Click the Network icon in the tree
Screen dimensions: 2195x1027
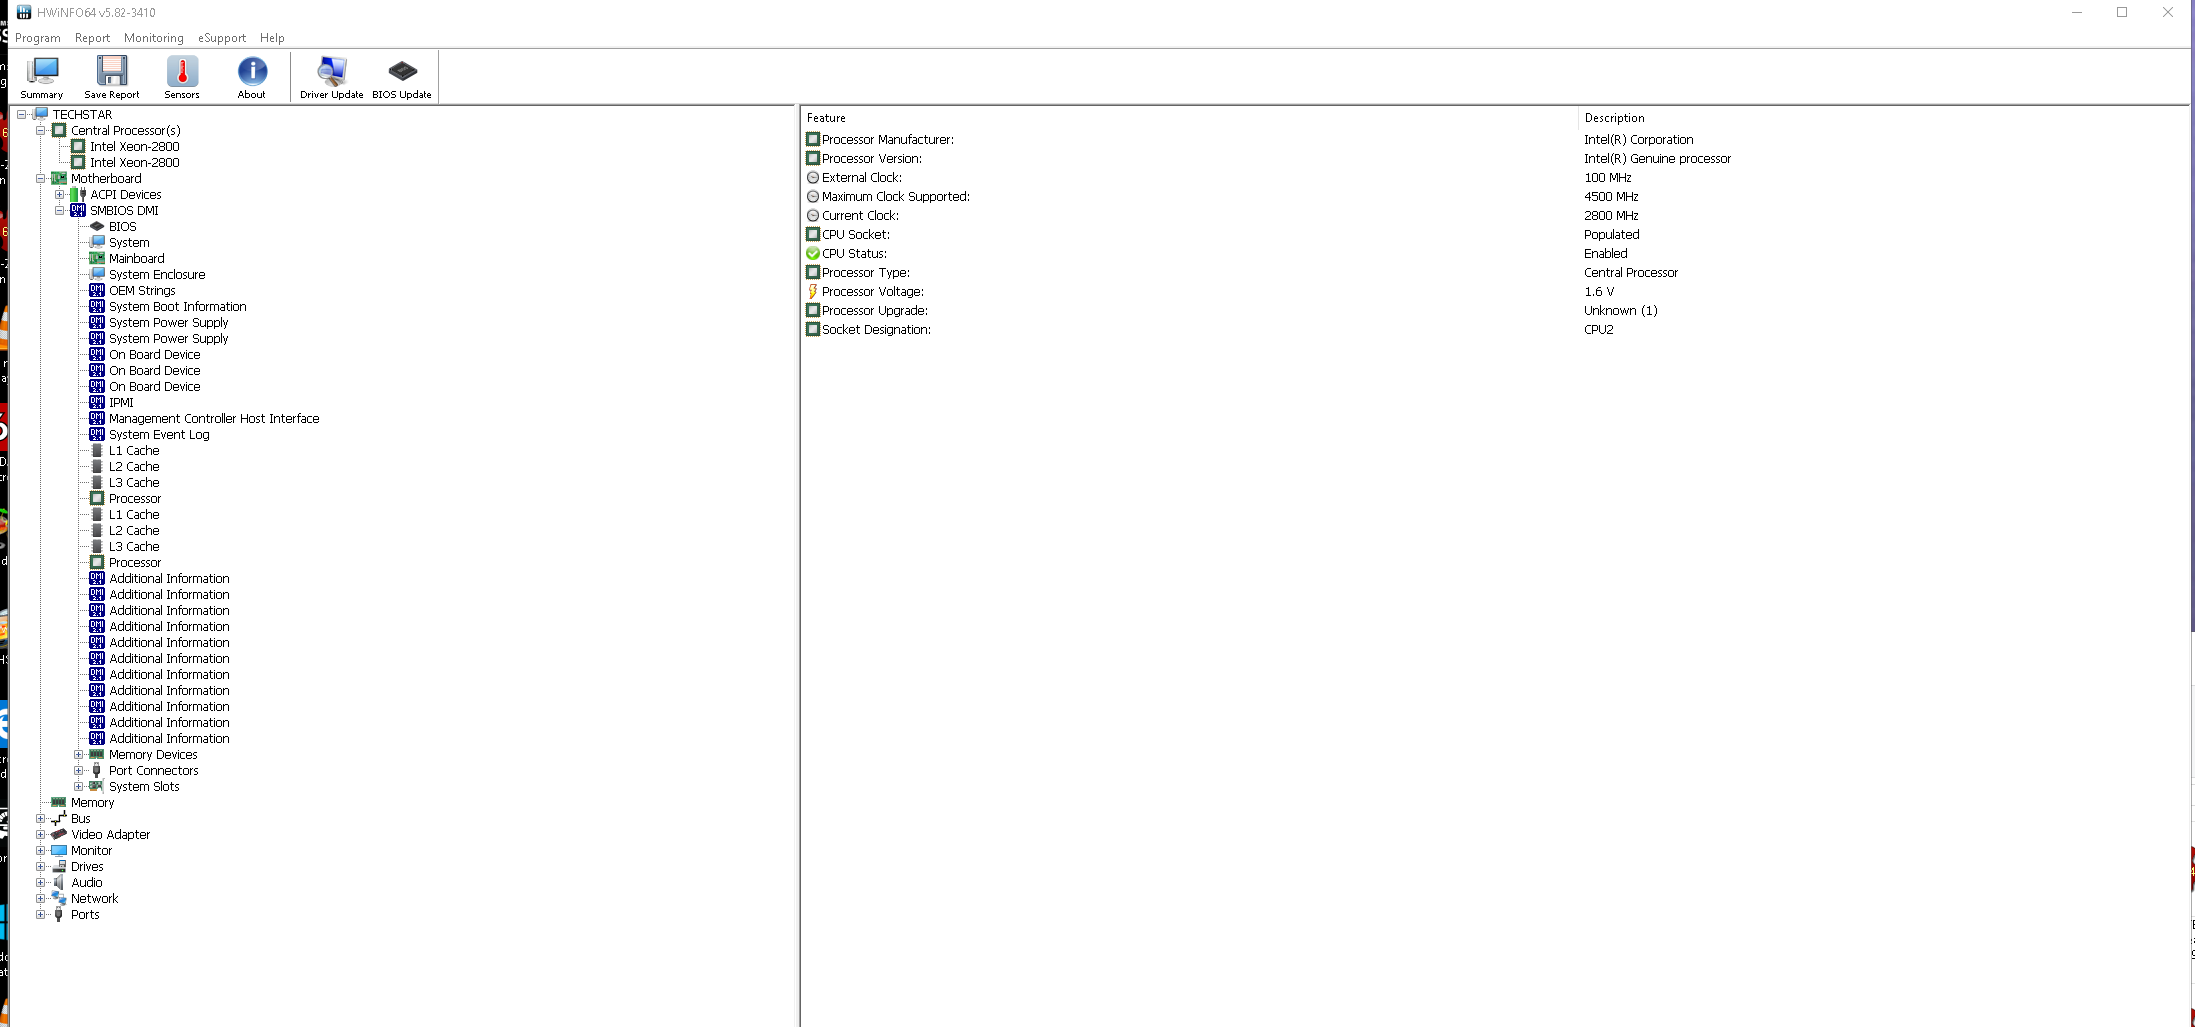[x=59, y=898]
